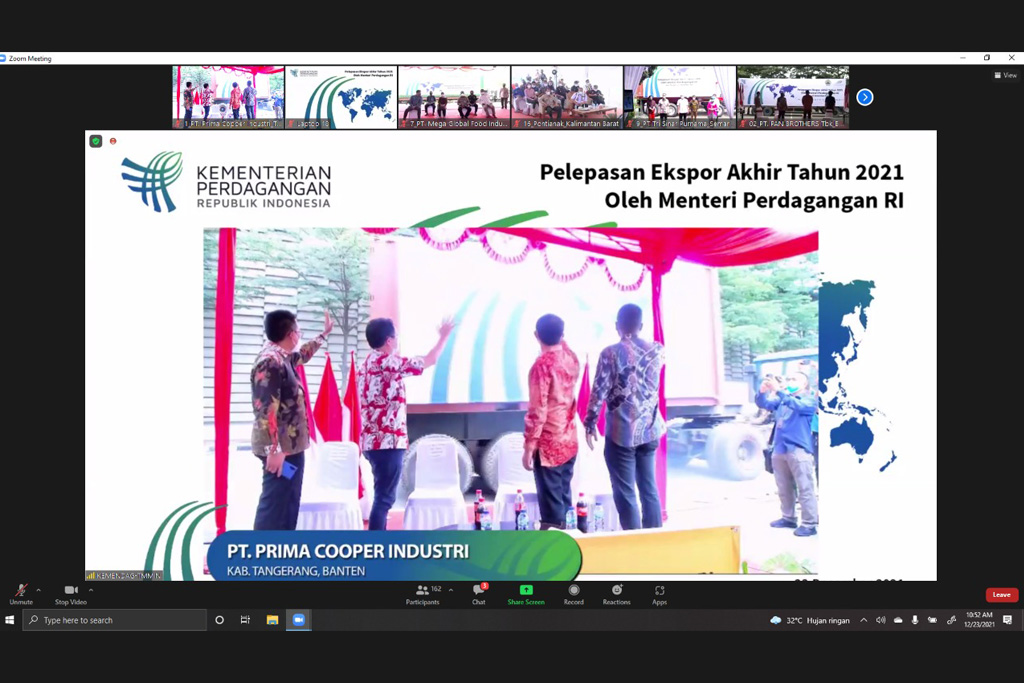Toggle Stop Video camera button
1024x683 pixels.
(x=70, y=592)
